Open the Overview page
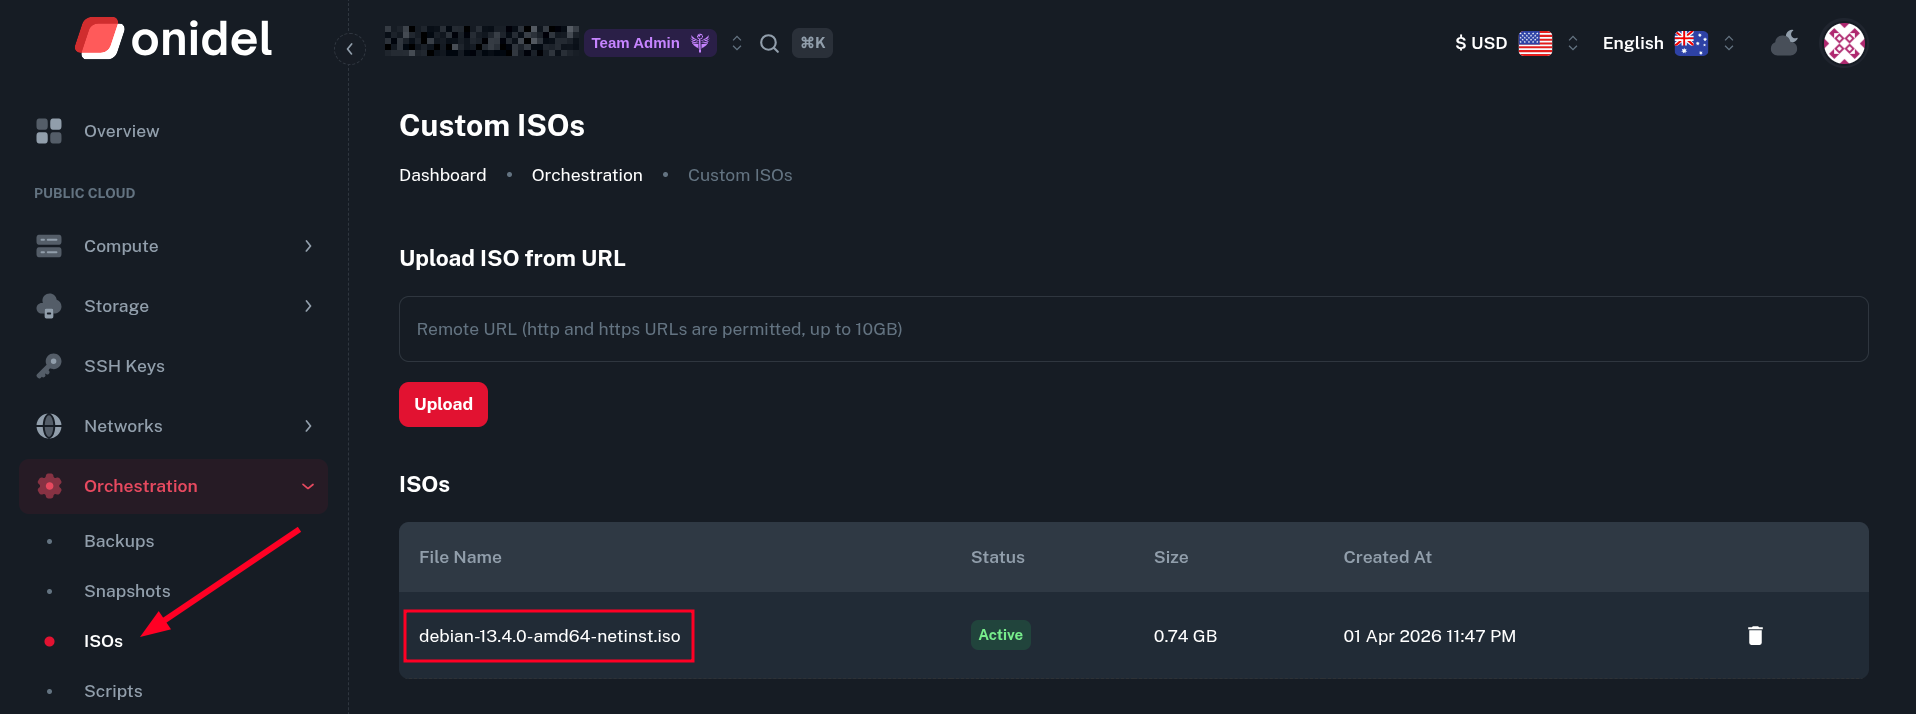The image size is (1916, 714). (121, 131)
